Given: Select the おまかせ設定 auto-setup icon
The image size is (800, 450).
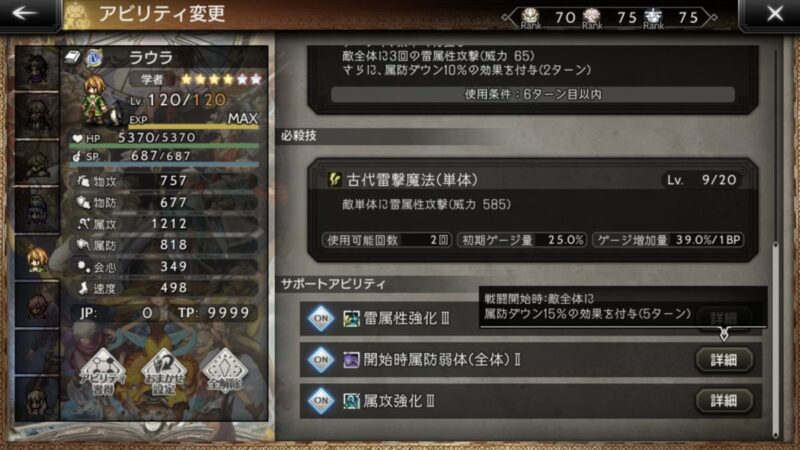Looking at the screenshot, I should click(x=164, y=373).
